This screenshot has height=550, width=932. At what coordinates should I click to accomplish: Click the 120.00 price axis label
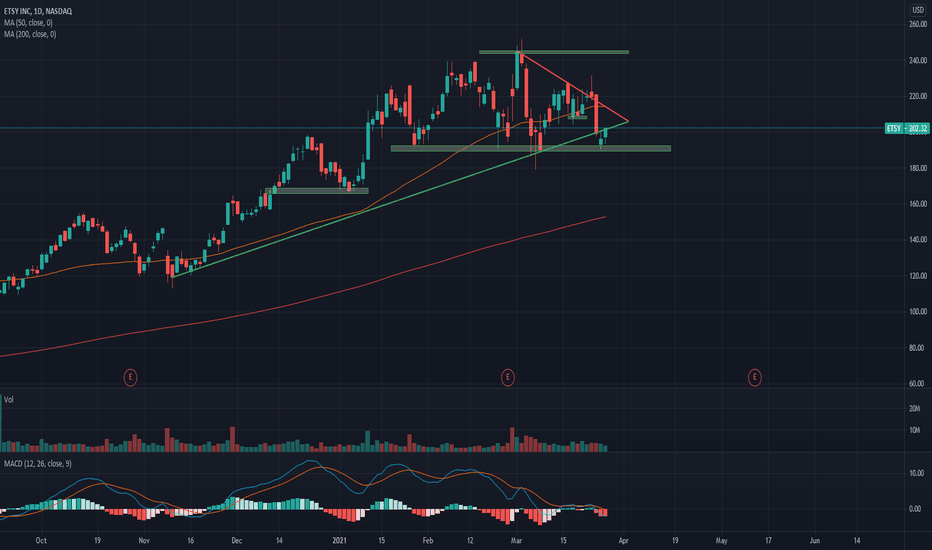click(x=918, y=276)
